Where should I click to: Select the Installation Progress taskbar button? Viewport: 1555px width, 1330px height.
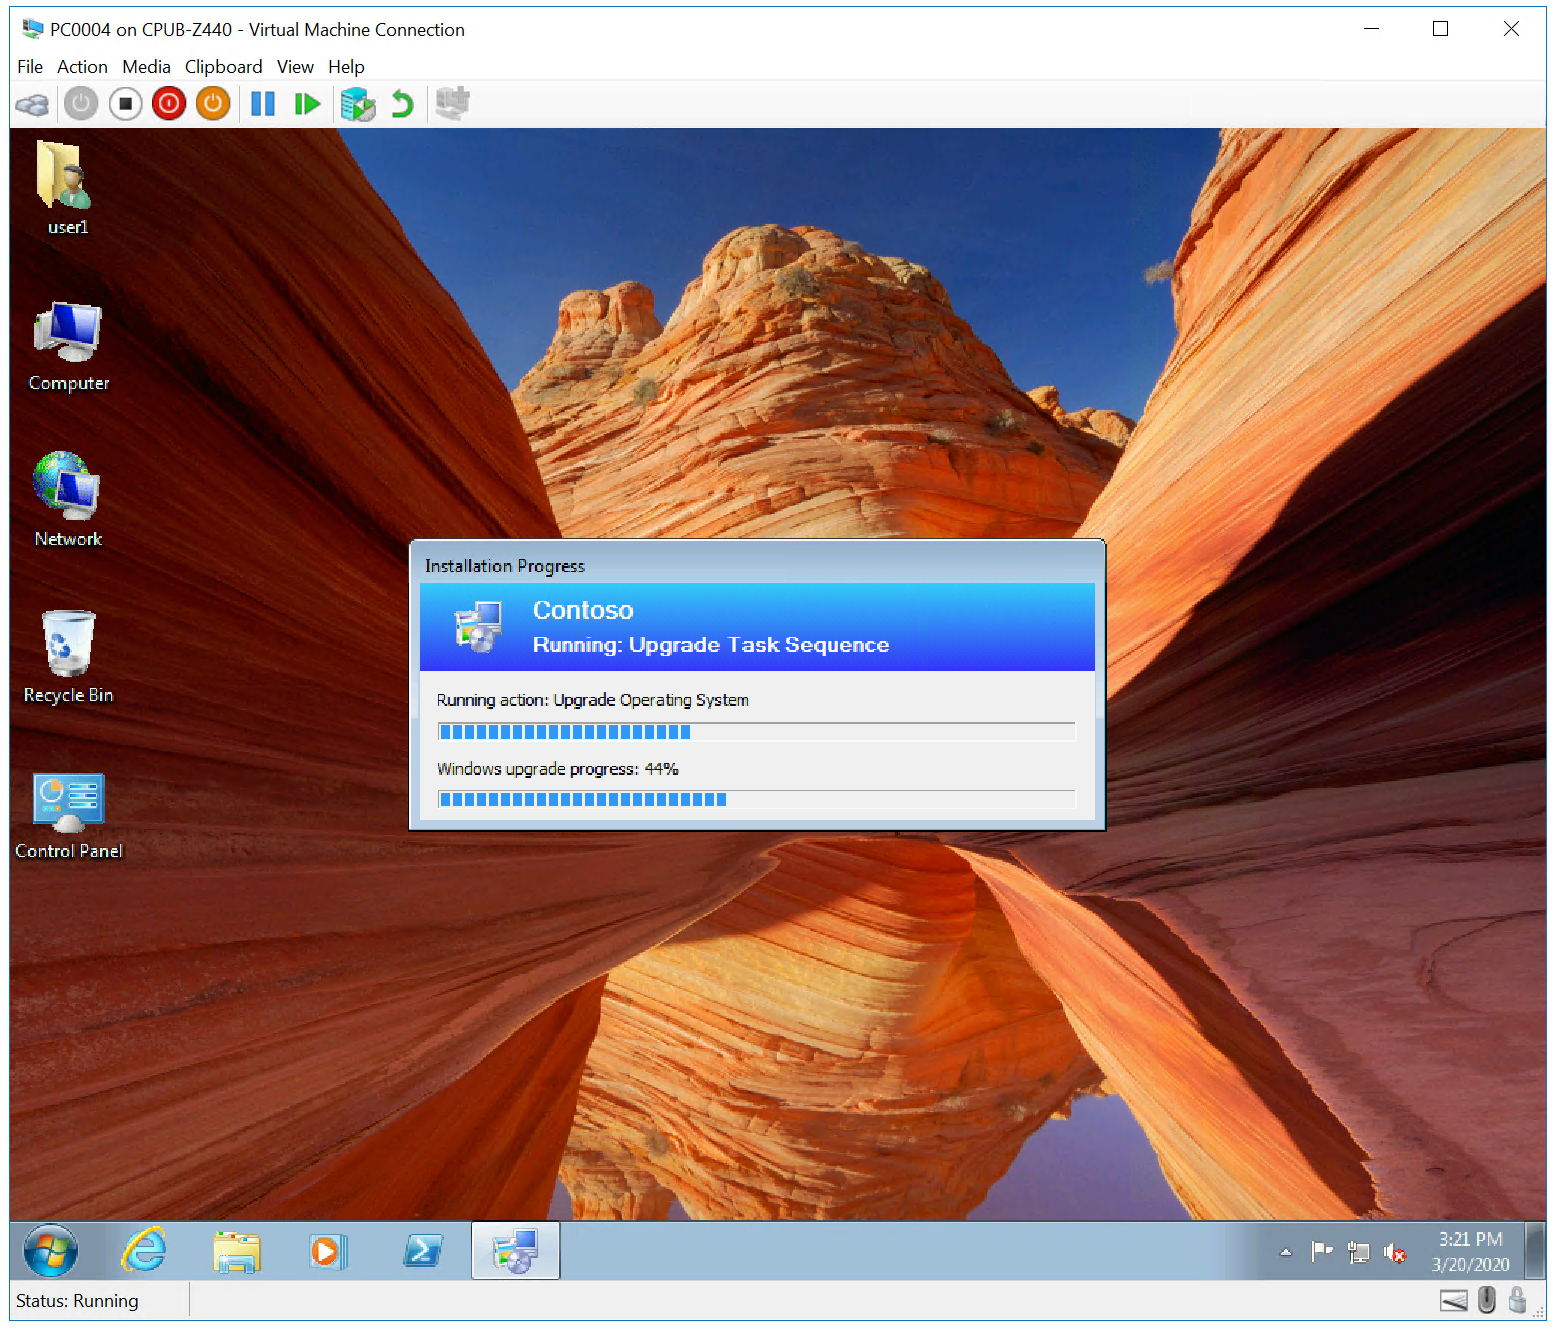click(515, 1250)
